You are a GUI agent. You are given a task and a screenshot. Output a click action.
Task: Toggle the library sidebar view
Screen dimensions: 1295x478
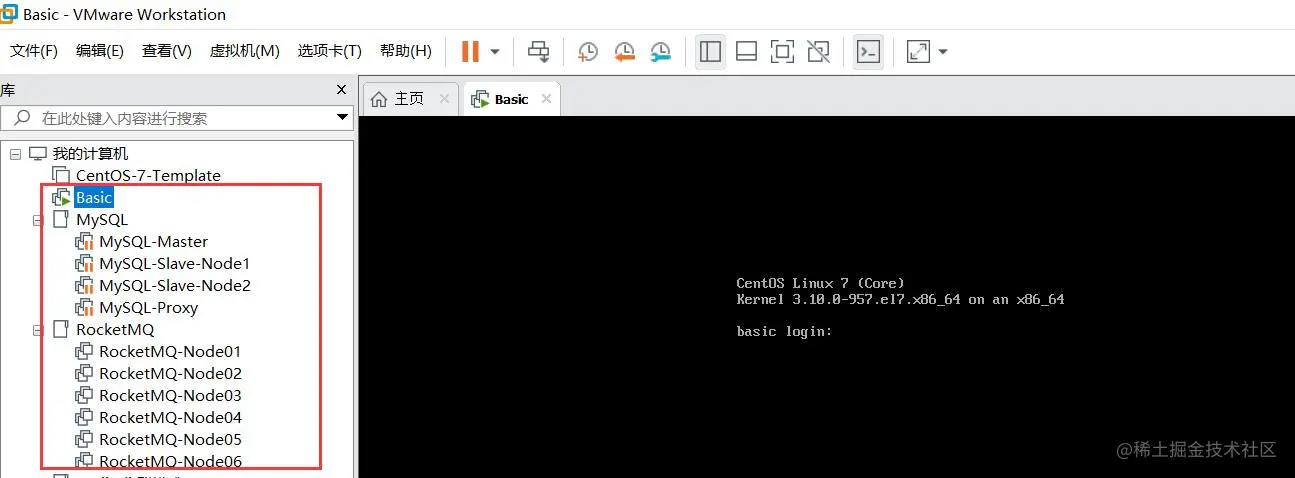click(710, 51)
